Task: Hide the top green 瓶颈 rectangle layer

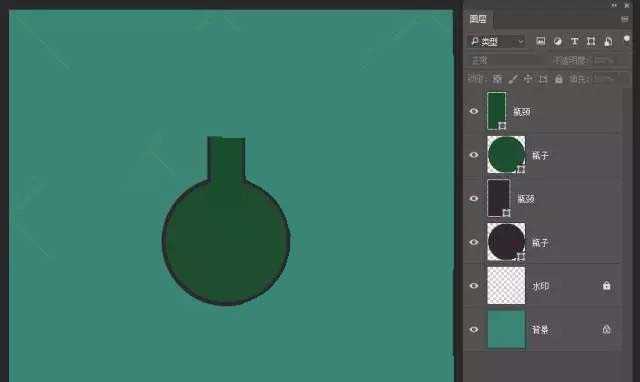Action: (x=473, y=111)
